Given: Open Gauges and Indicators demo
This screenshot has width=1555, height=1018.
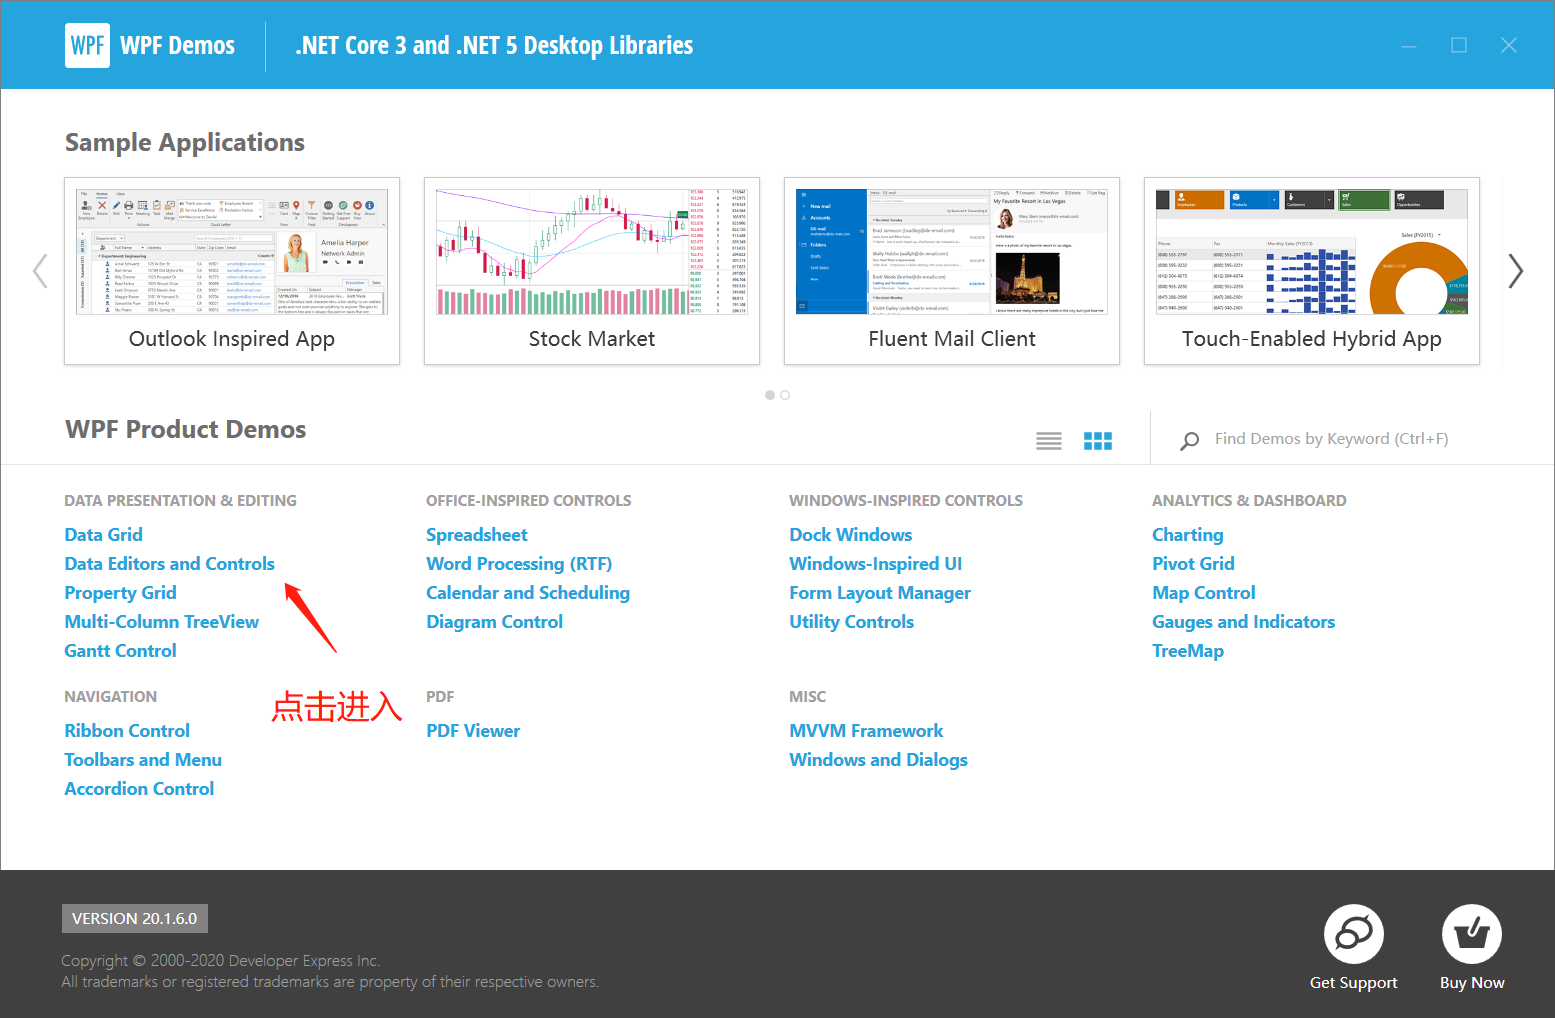Looking at the screenshot, I should (x=1244, y=622).
